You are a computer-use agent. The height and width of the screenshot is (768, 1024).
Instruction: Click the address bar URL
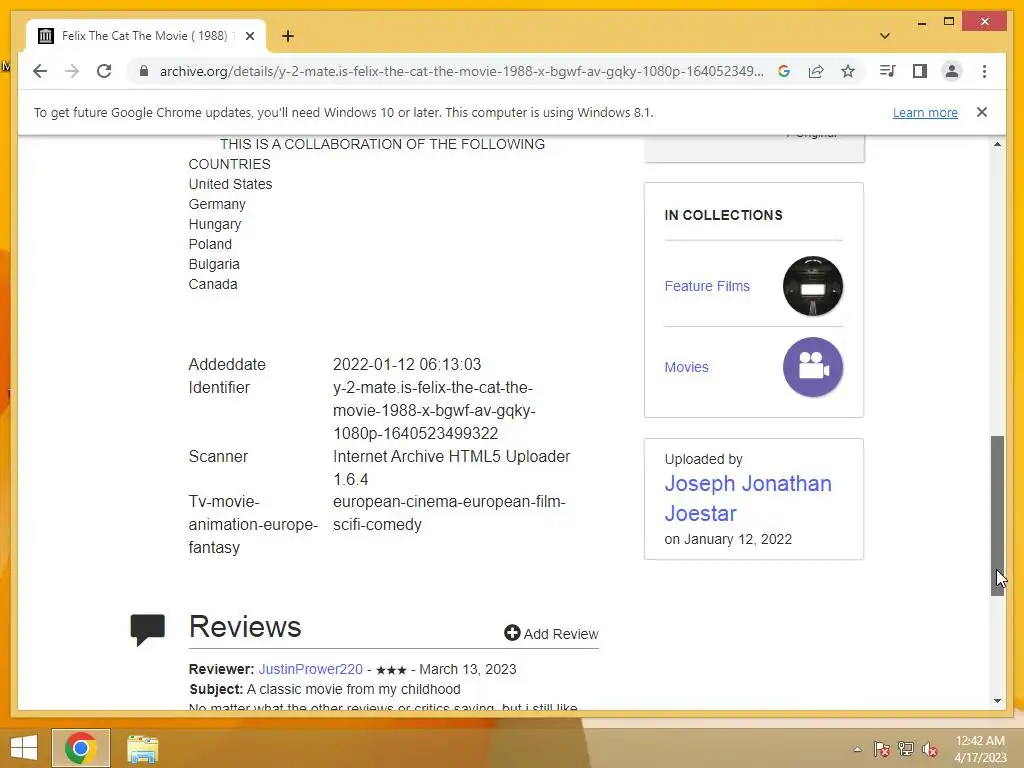tap(461, 71)
